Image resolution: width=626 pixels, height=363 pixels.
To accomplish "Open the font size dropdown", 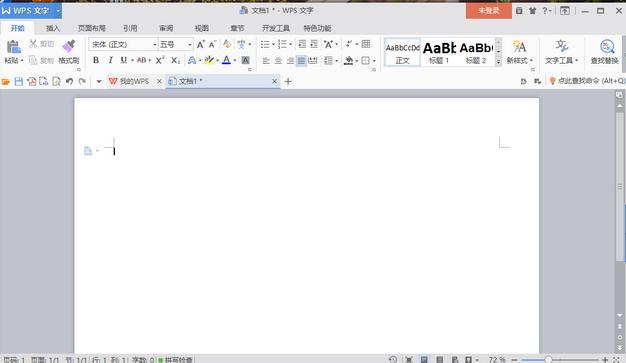I will pyautogui.click(x=190, y=45).
